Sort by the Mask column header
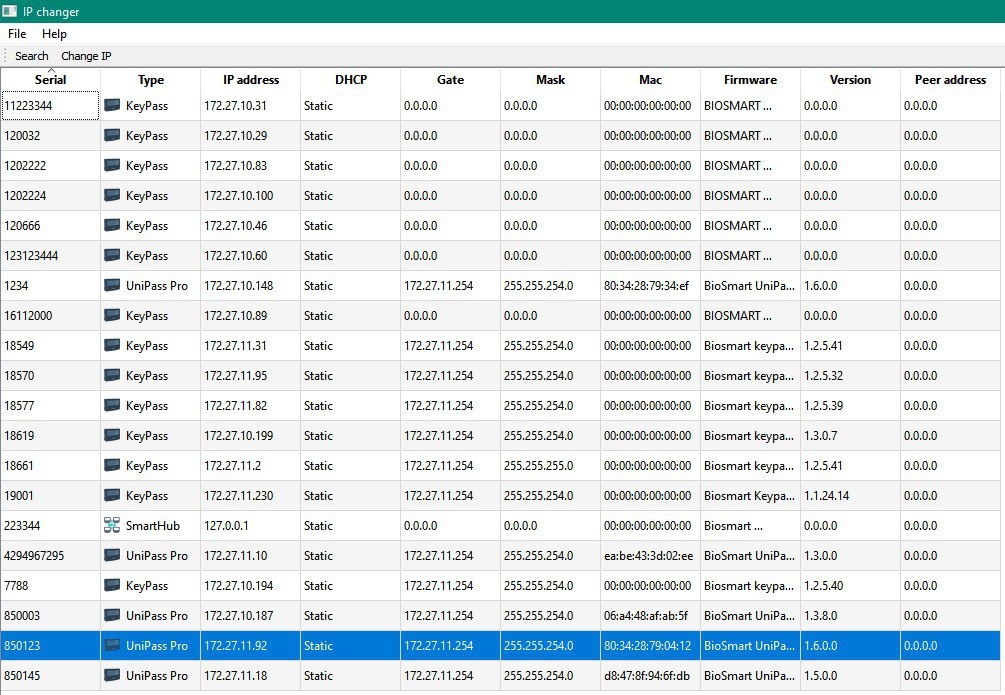 pyautogui.click(x=551, y=80)
